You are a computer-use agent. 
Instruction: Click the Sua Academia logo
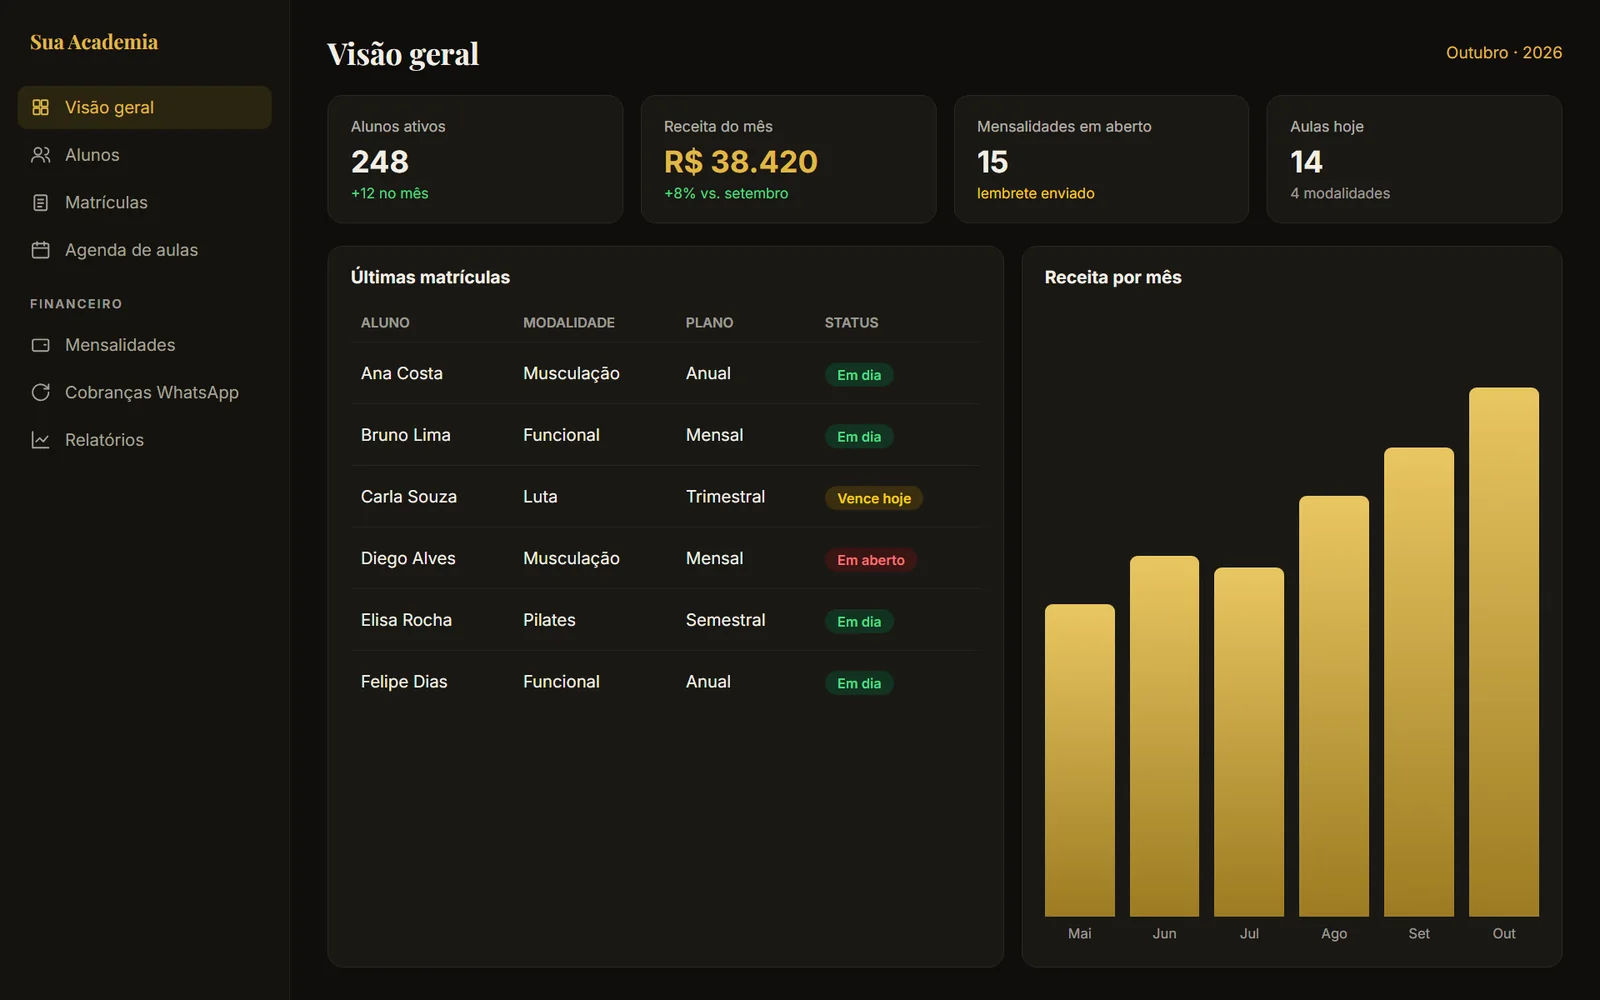point(94,42)
